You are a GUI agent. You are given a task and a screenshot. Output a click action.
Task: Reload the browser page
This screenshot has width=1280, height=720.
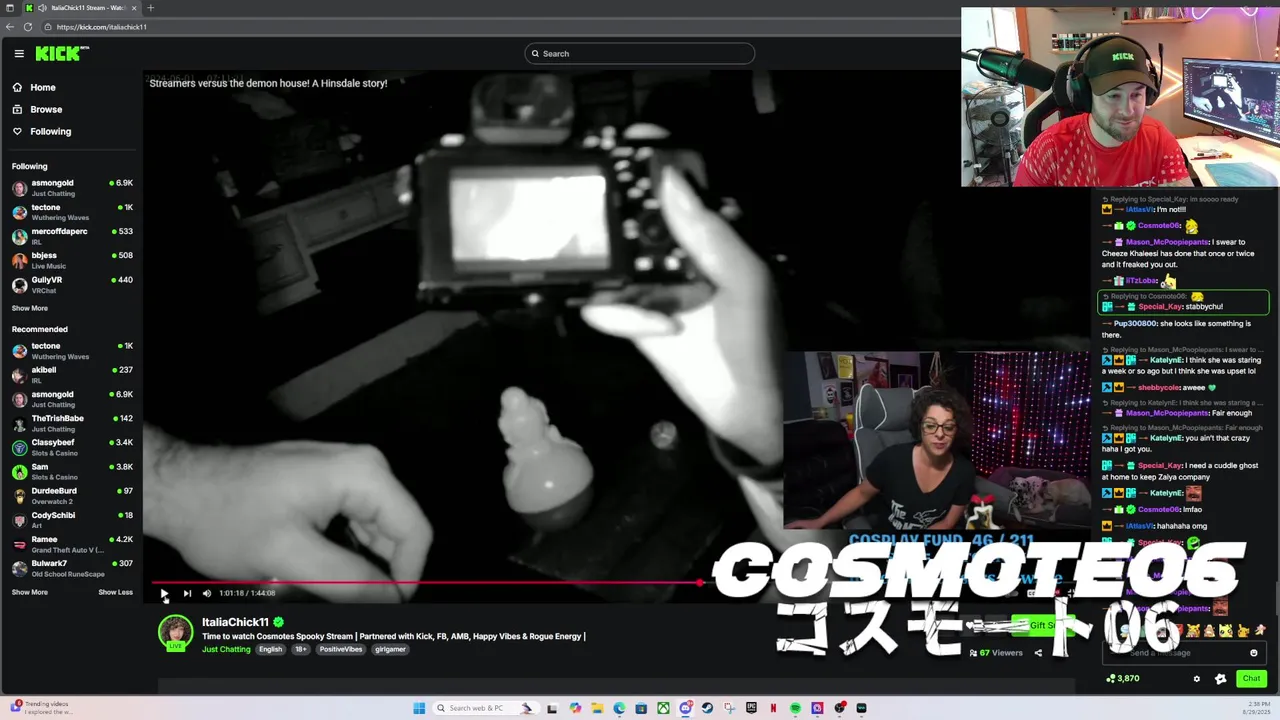tap(28, 27)
